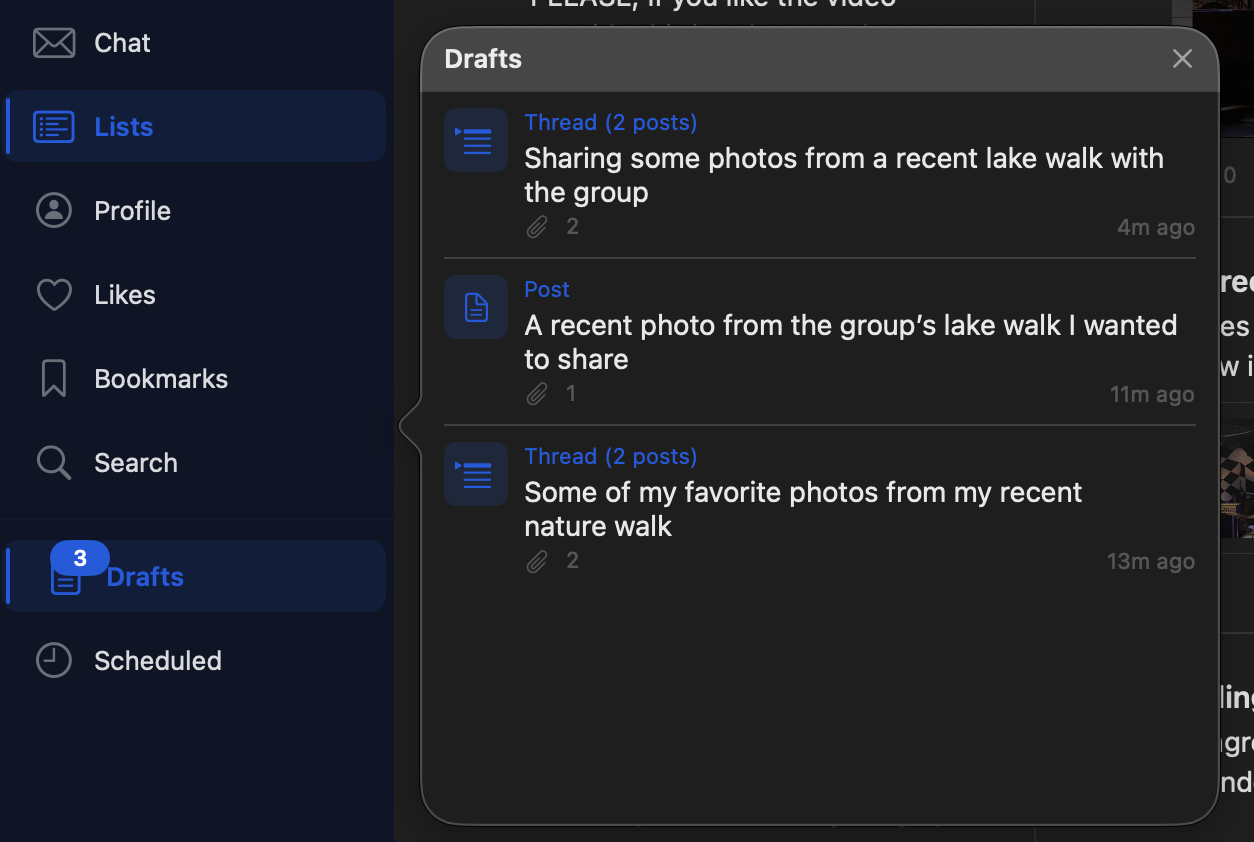Click the Profile person icon
This screenshot has height=842, width=1254.
(54, 210)
